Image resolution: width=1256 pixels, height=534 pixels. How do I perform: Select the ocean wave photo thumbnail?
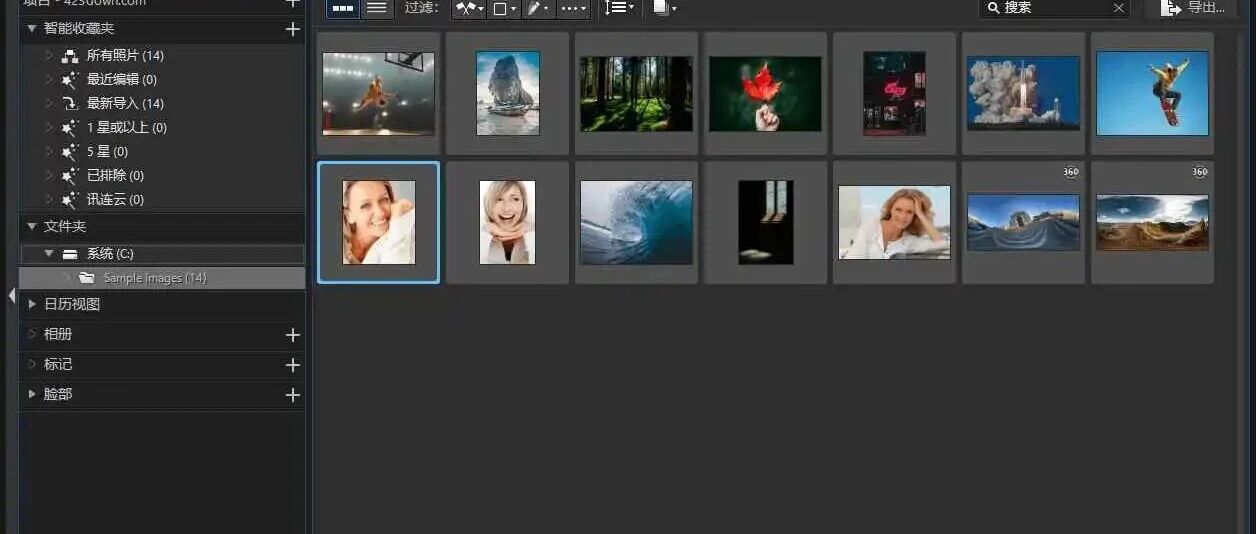pyautogui.click(x=636, y=222)
